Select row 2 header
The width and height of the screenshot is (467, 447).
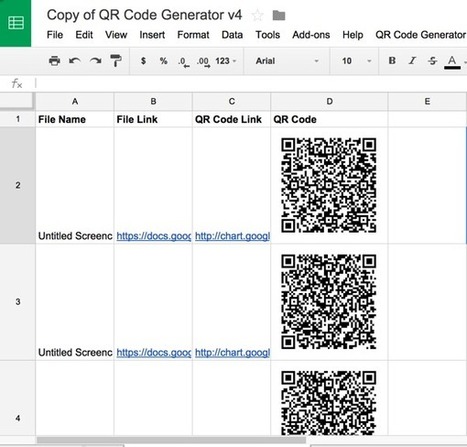point(18,185)
